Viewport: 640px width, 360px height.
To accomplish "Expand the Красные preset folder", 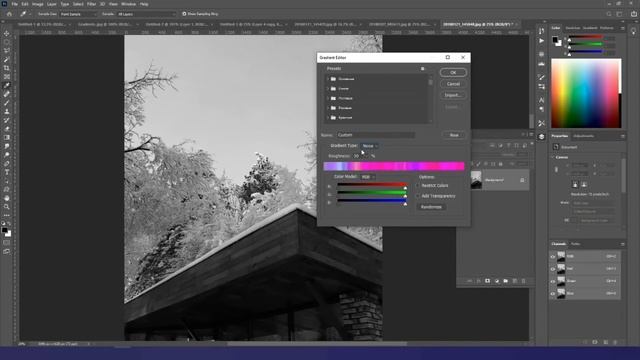I will [328, 118].
